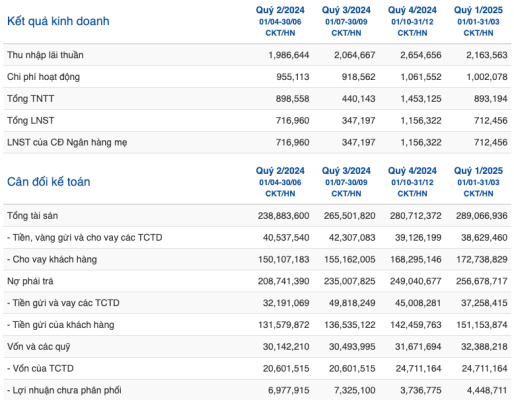Click the Vốn và các quỹ row label
The height and width of the screenshot is (400, 514).
pos(39,347)
